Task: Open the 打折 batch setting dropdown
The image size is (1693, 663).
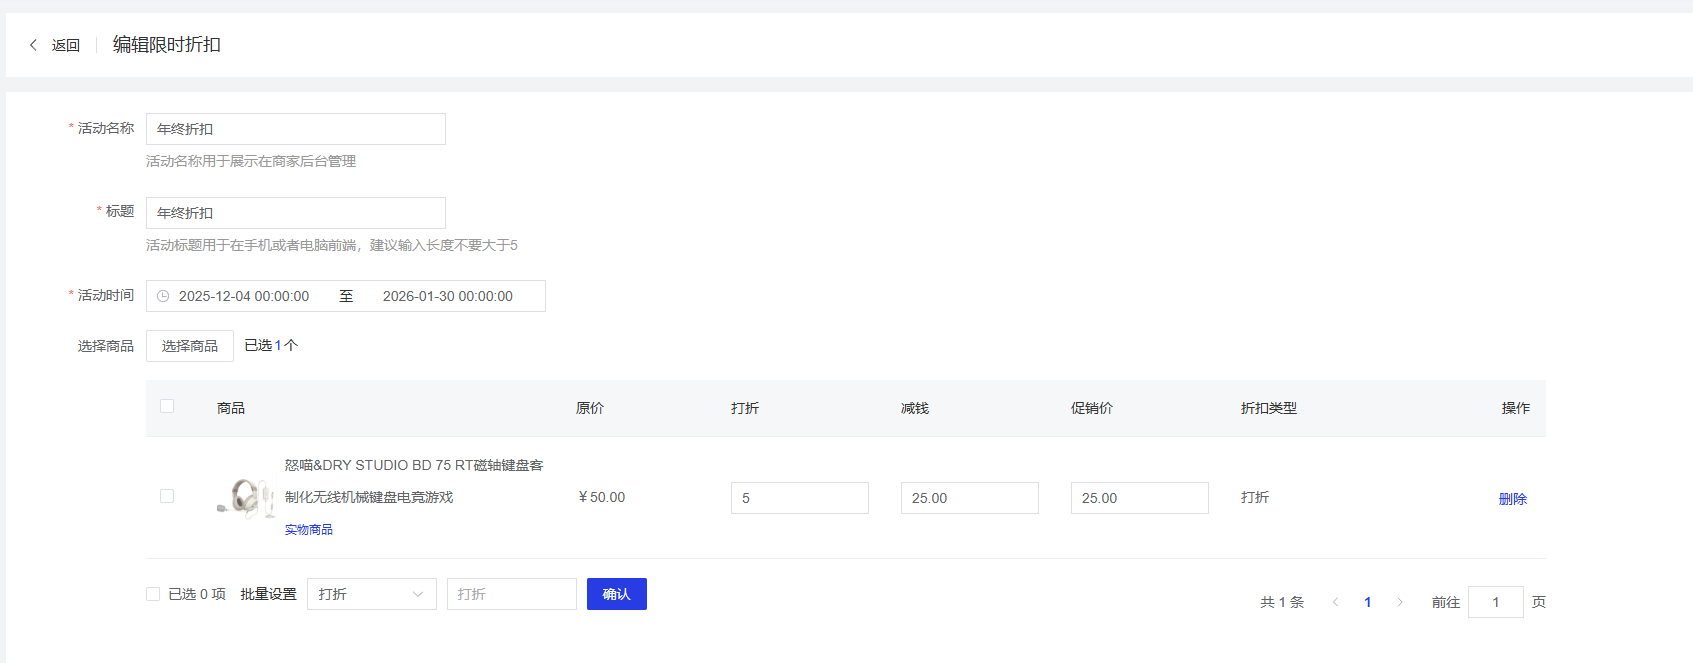Action: [371, 594]
